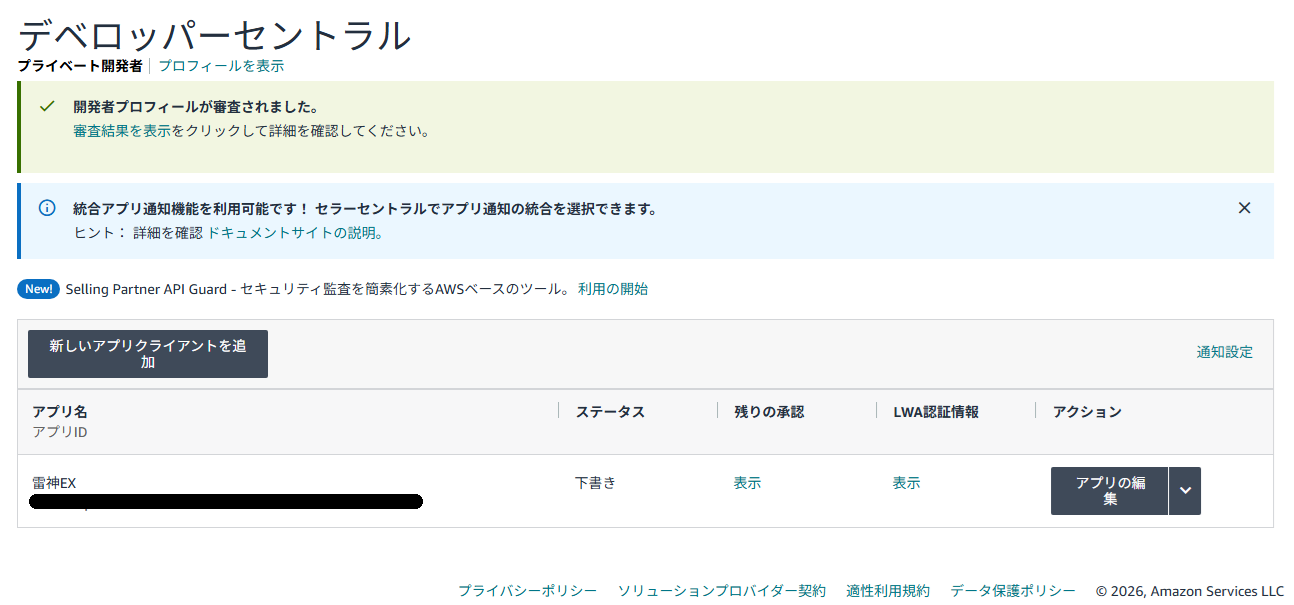Image resolution: width=1294 pixels, height=605 pixels.
Task: Show LWA認証情報 for 雷神EX
Action: (906, 483)
